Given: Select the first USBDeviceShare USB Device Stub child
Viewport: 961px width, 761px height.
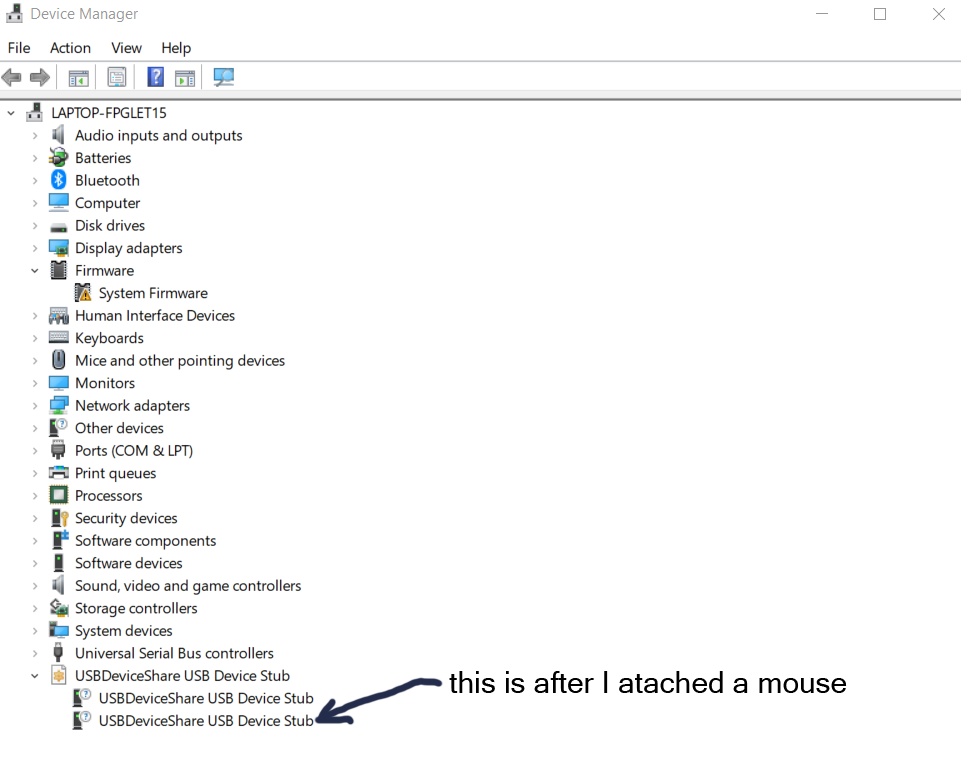Looking at the screenshot, I should [206, 698].
